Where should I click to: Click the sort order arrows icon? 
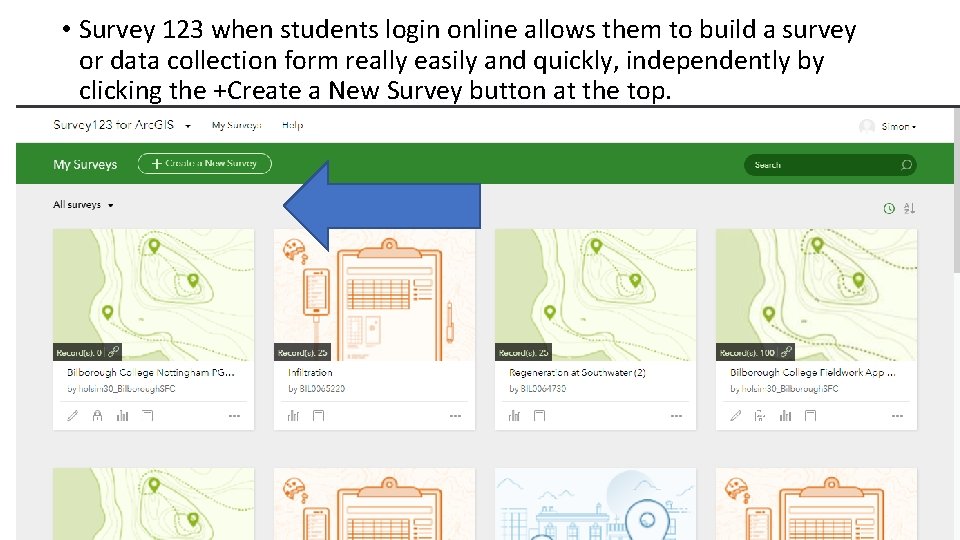click(909, 208)
